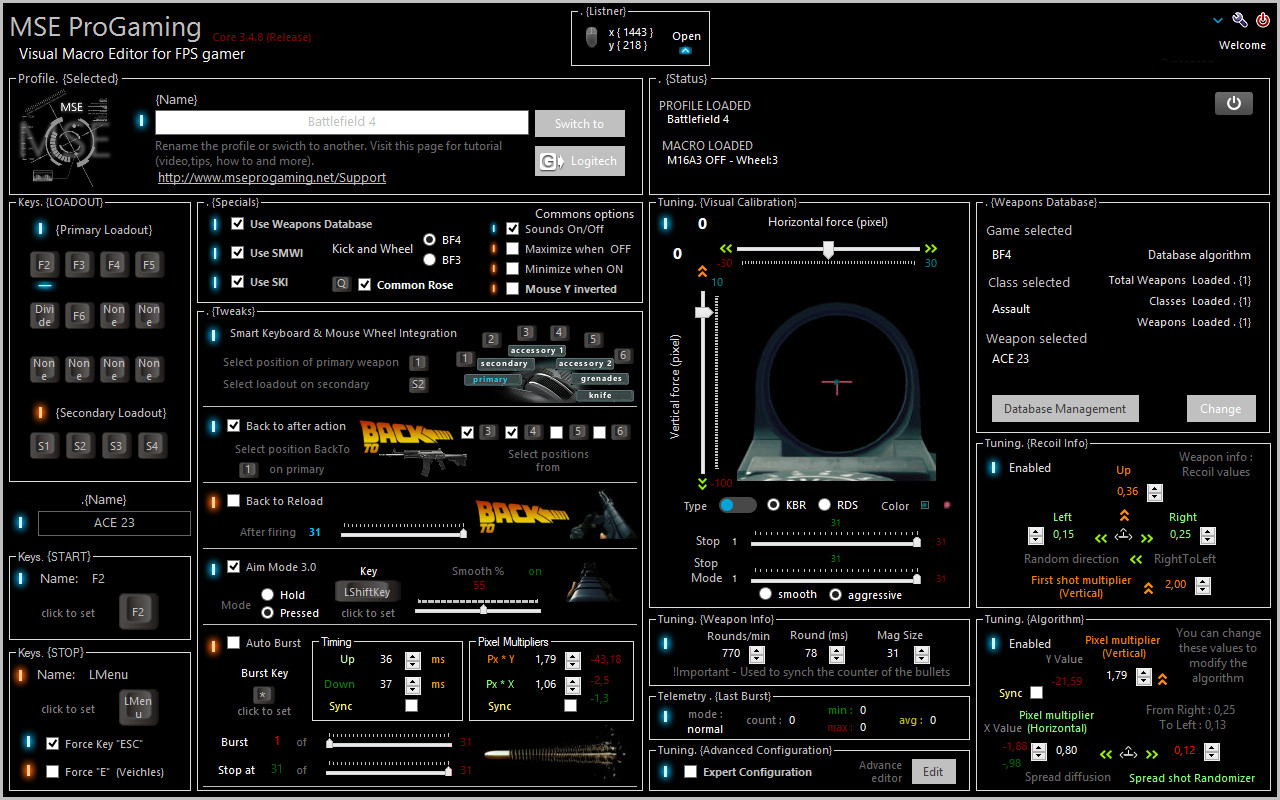Viewport: 1280px width, 800px height.
Task: Adjust the Rounds/min stepper
Action: (x=756, y=654)
